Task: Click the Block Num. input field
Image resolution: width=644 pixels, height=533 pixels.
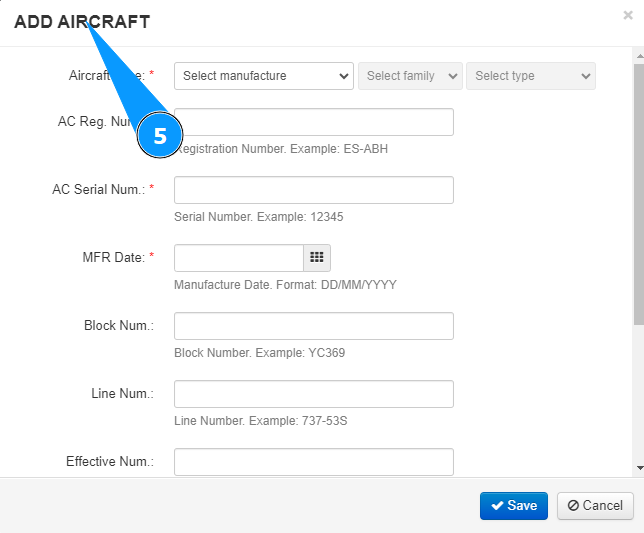Action: [314, 326]
